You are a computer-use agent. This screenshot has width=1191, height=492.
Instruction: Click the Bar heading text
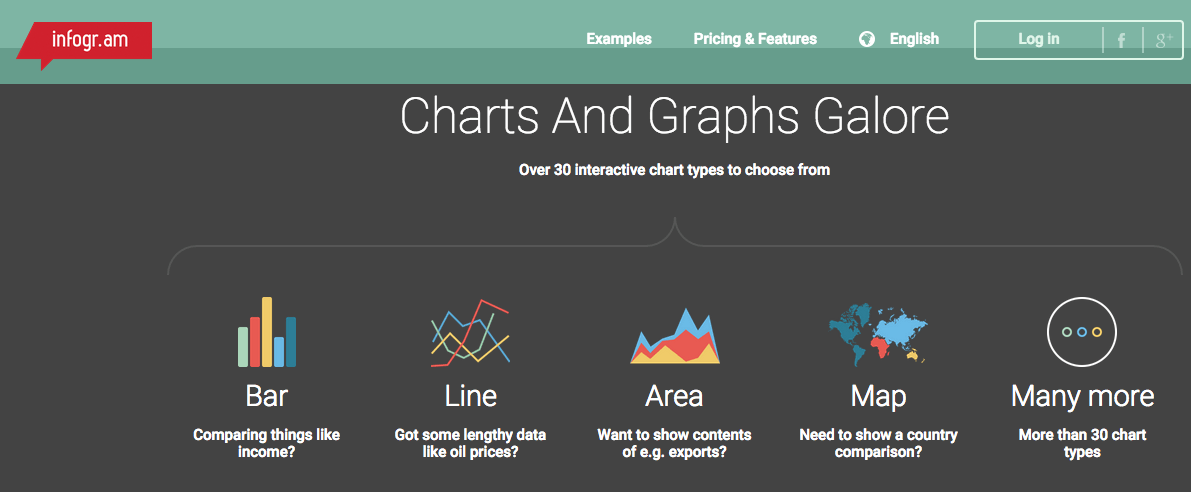pyautogui.click(x=267, y=396)
